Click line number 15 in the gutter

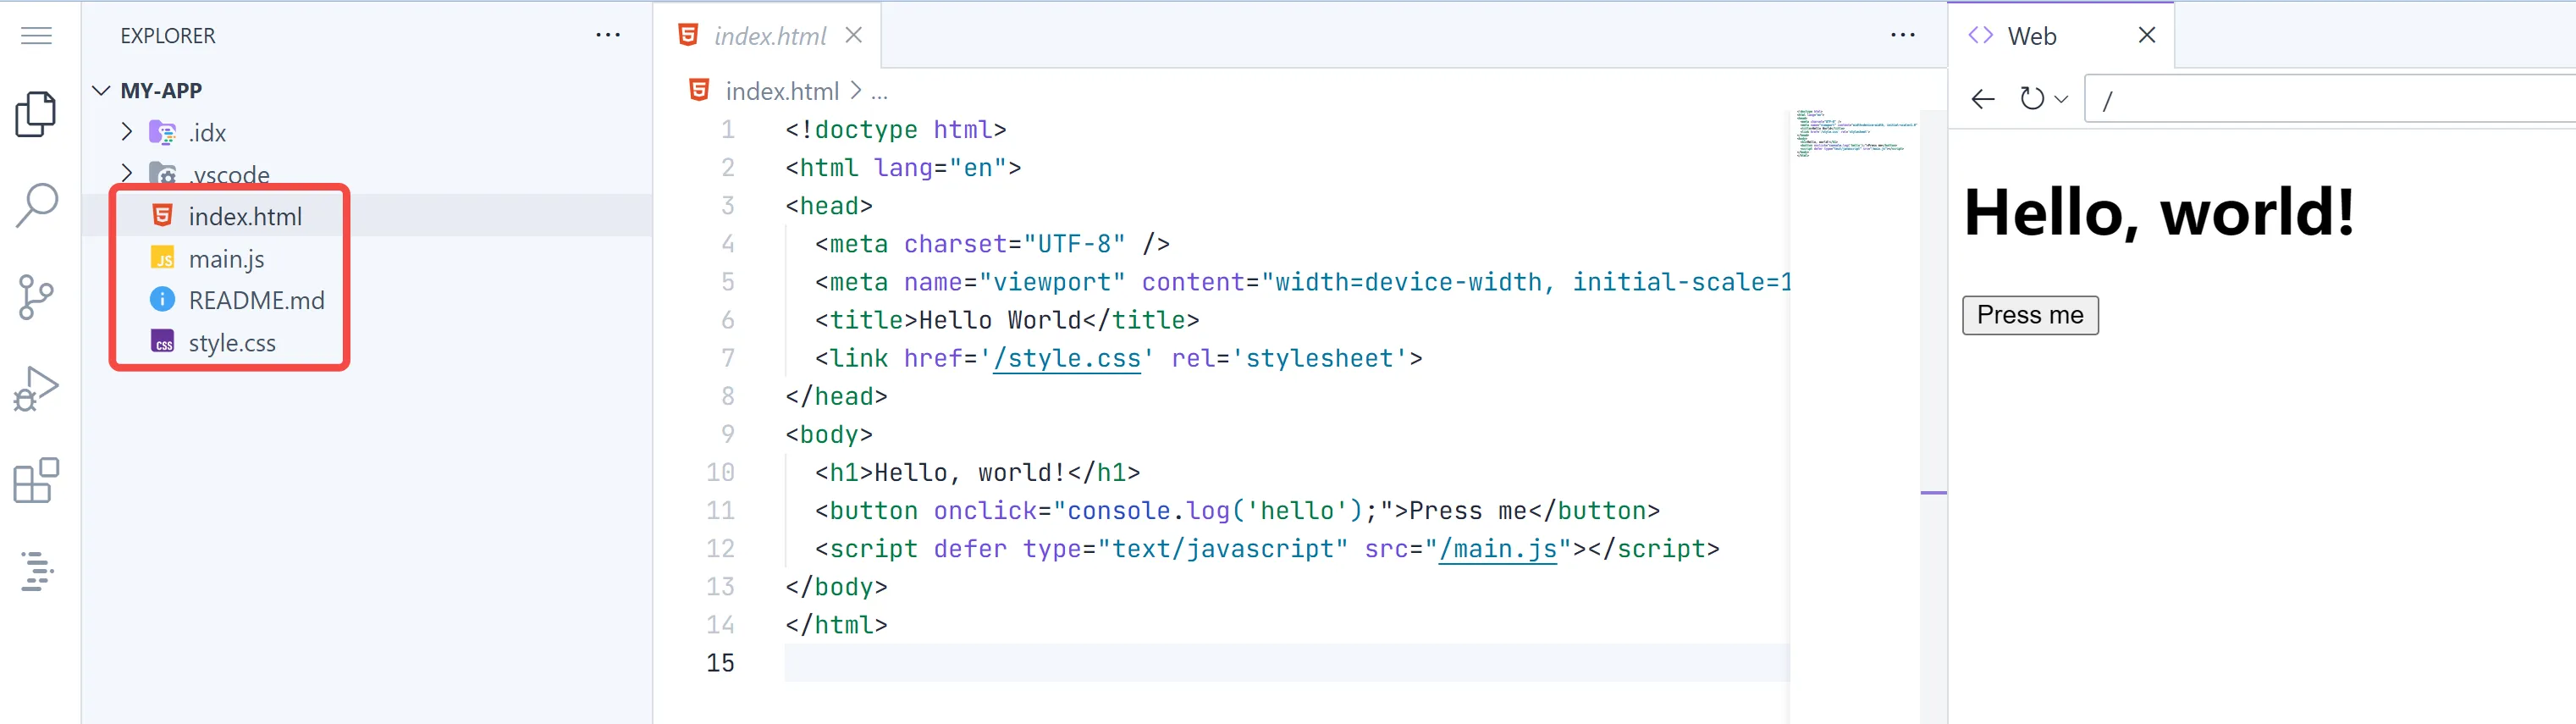pos(720,663)
